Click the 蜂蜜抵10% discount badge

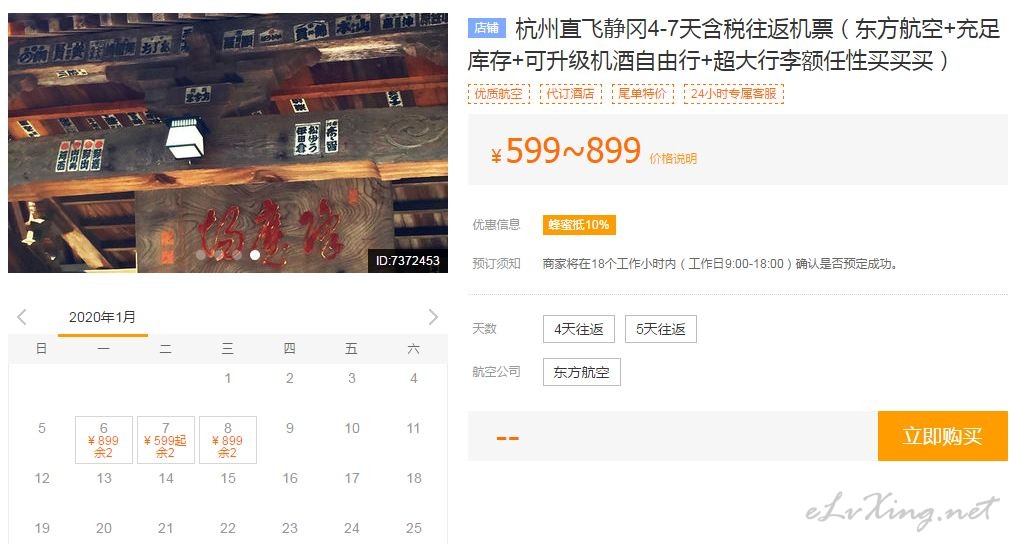point(579,225)
